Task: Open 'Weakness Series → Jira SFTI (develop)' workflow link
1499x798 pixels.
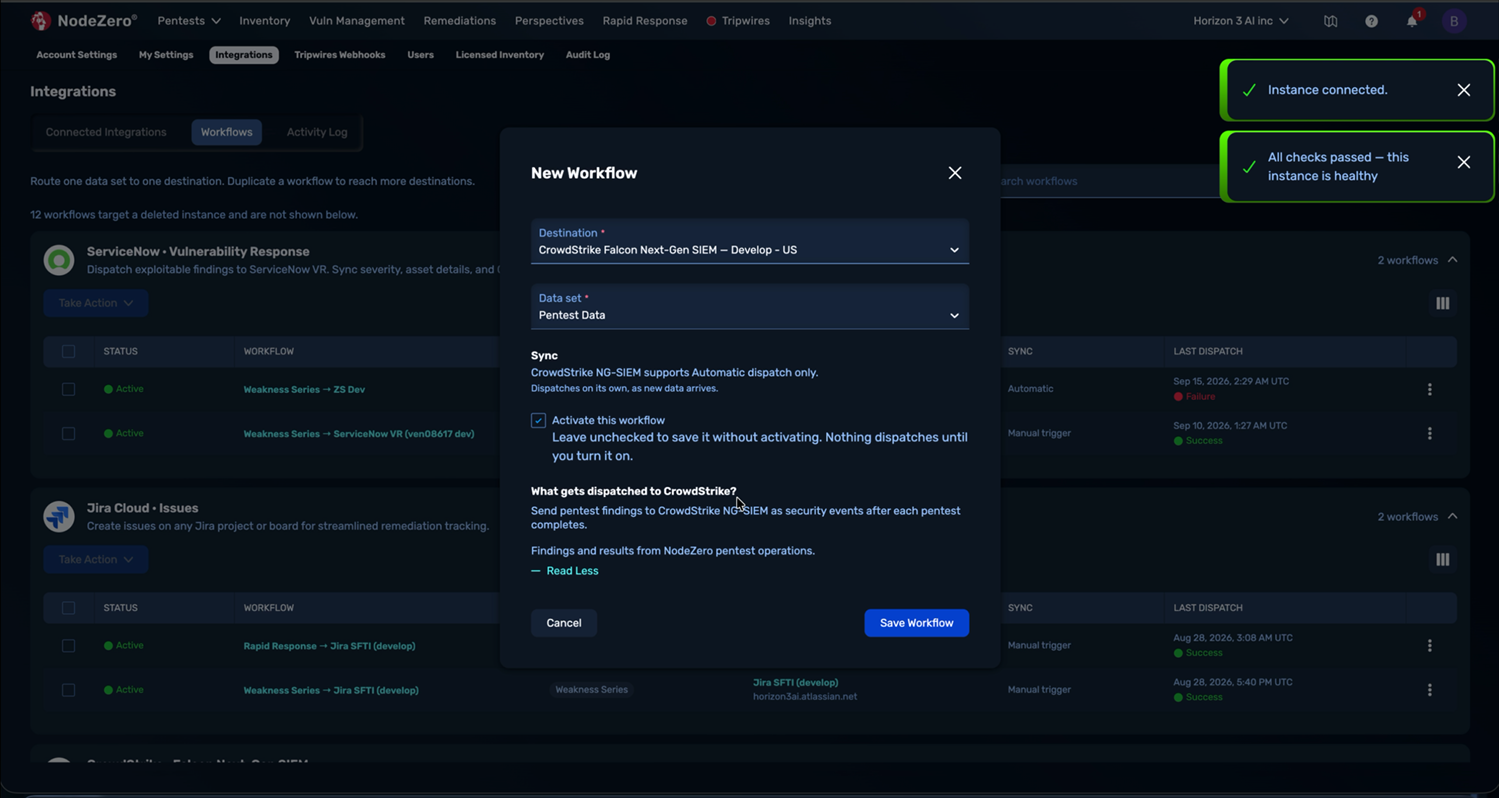Action: click(331, 690)
